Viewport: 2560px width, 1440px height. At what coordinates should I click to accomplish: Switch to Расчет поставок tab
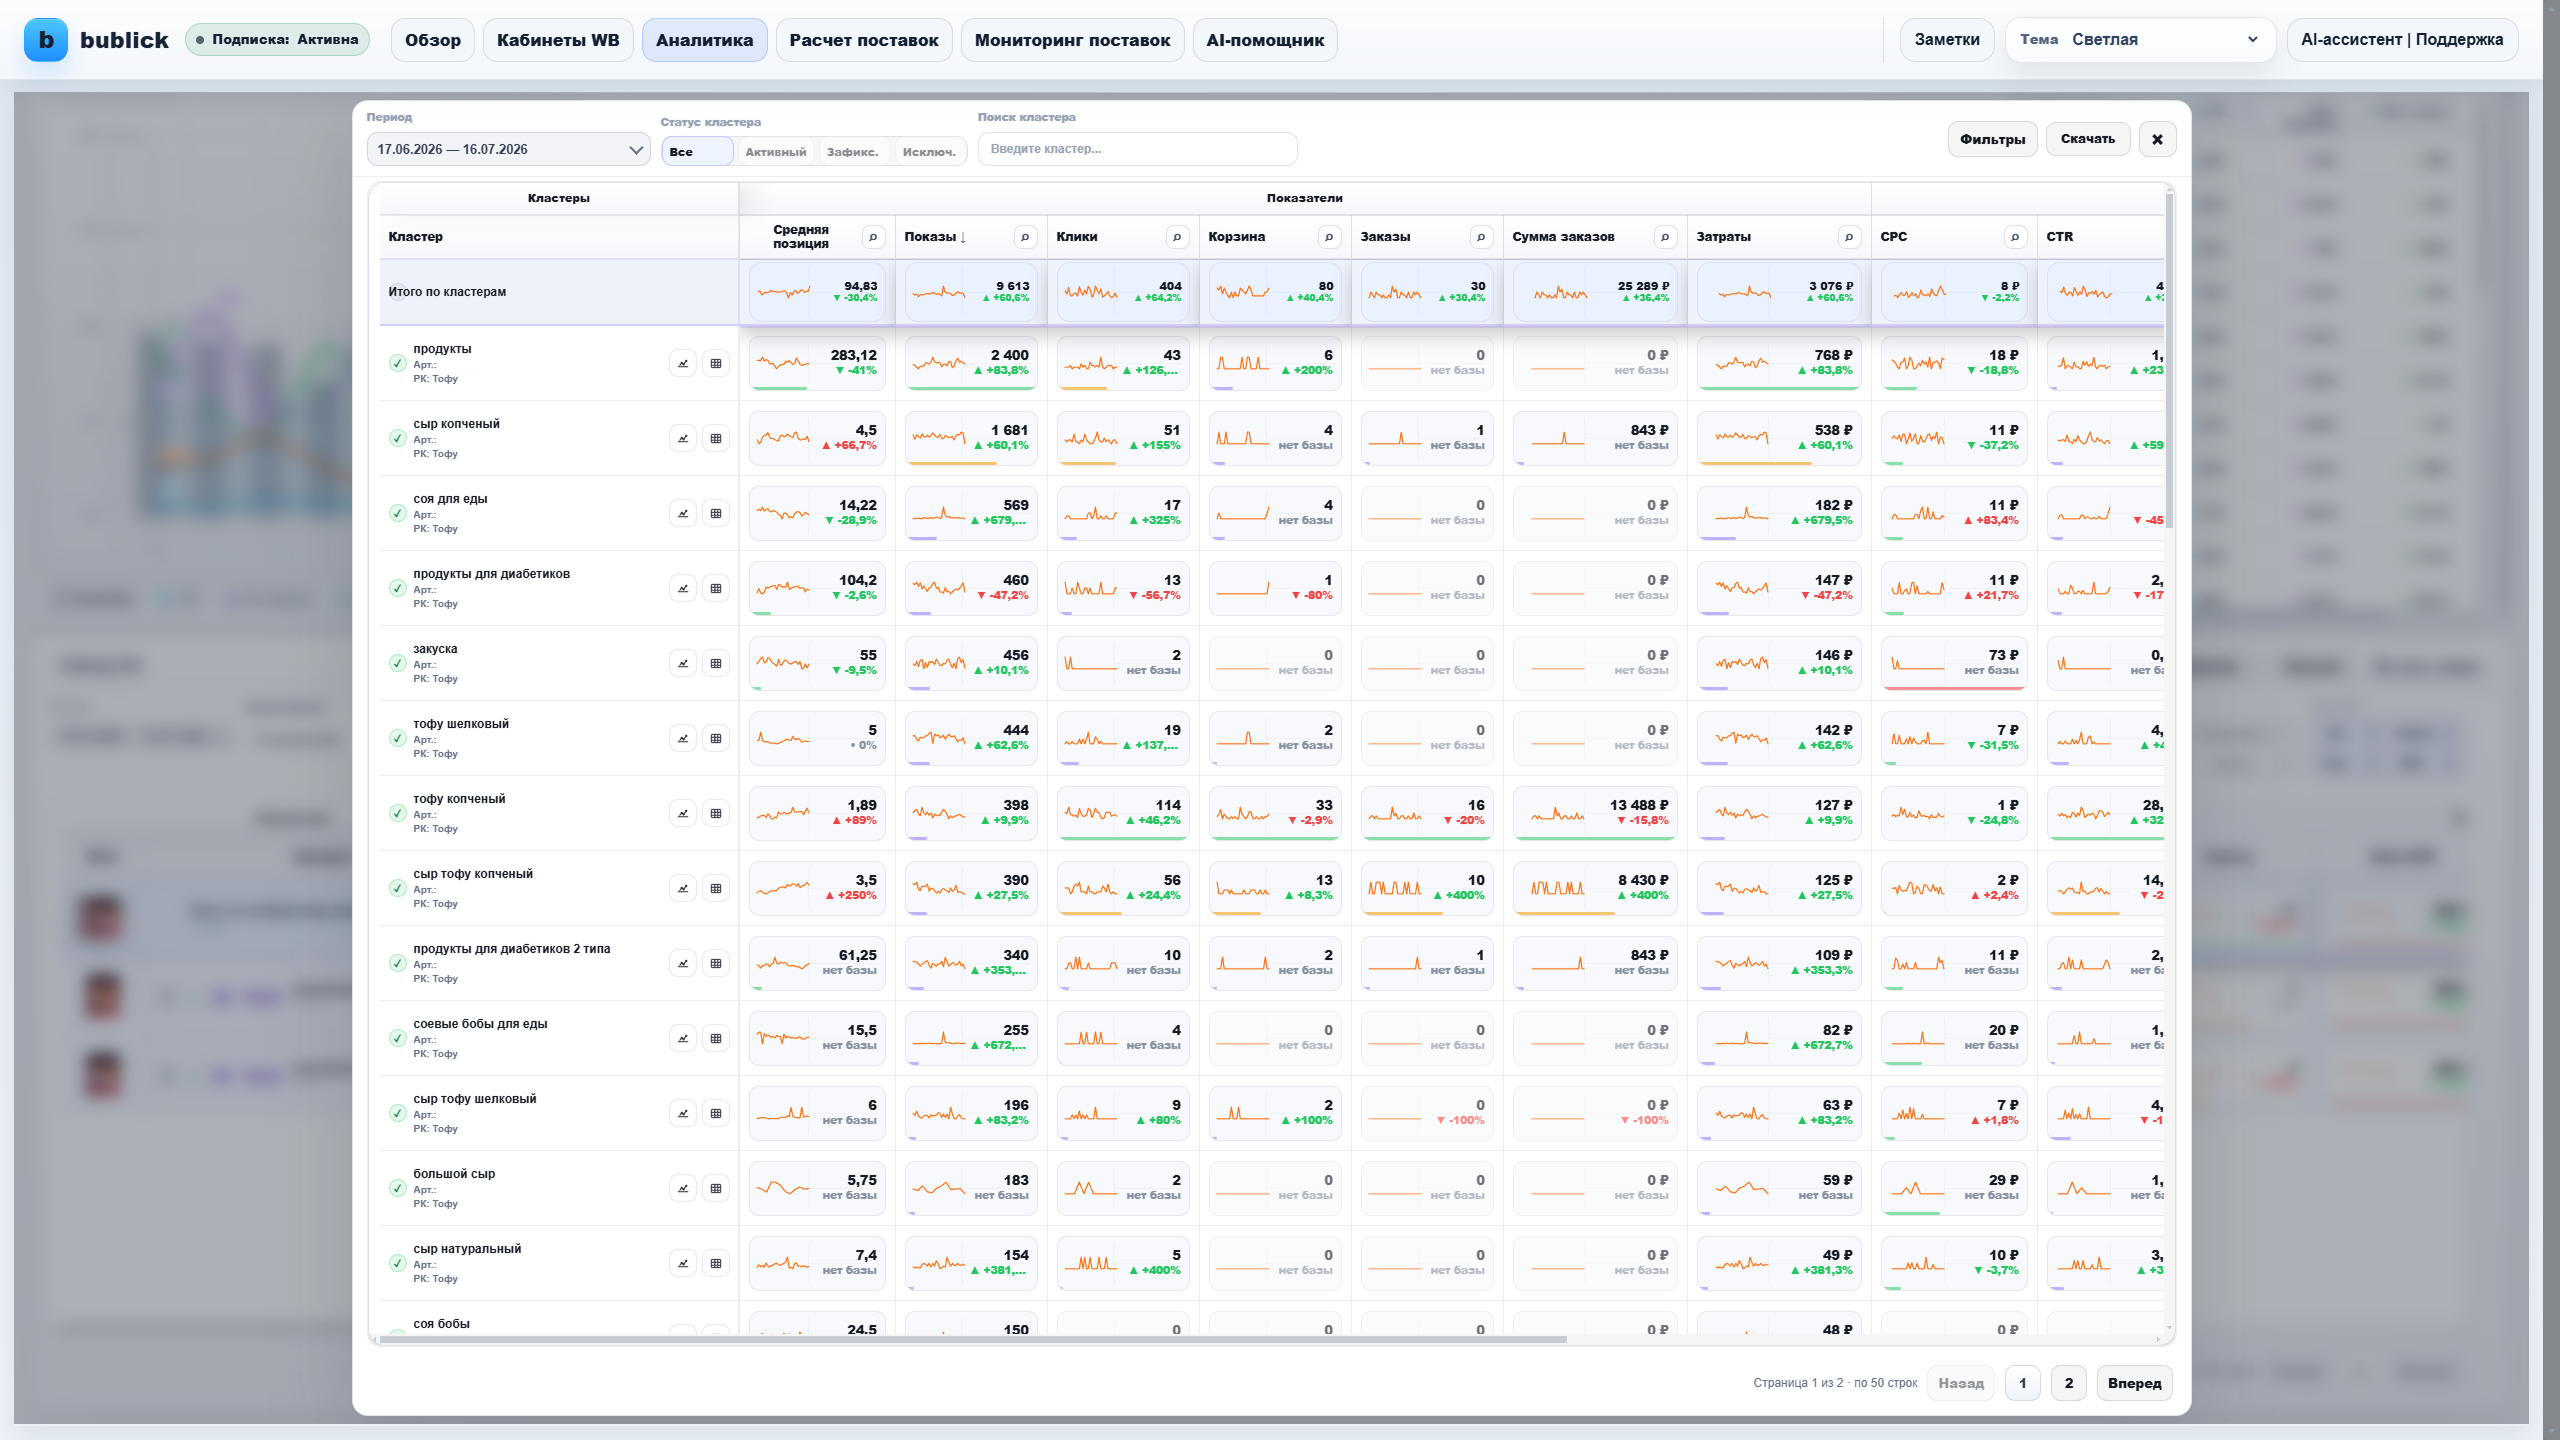coord(864,40)
